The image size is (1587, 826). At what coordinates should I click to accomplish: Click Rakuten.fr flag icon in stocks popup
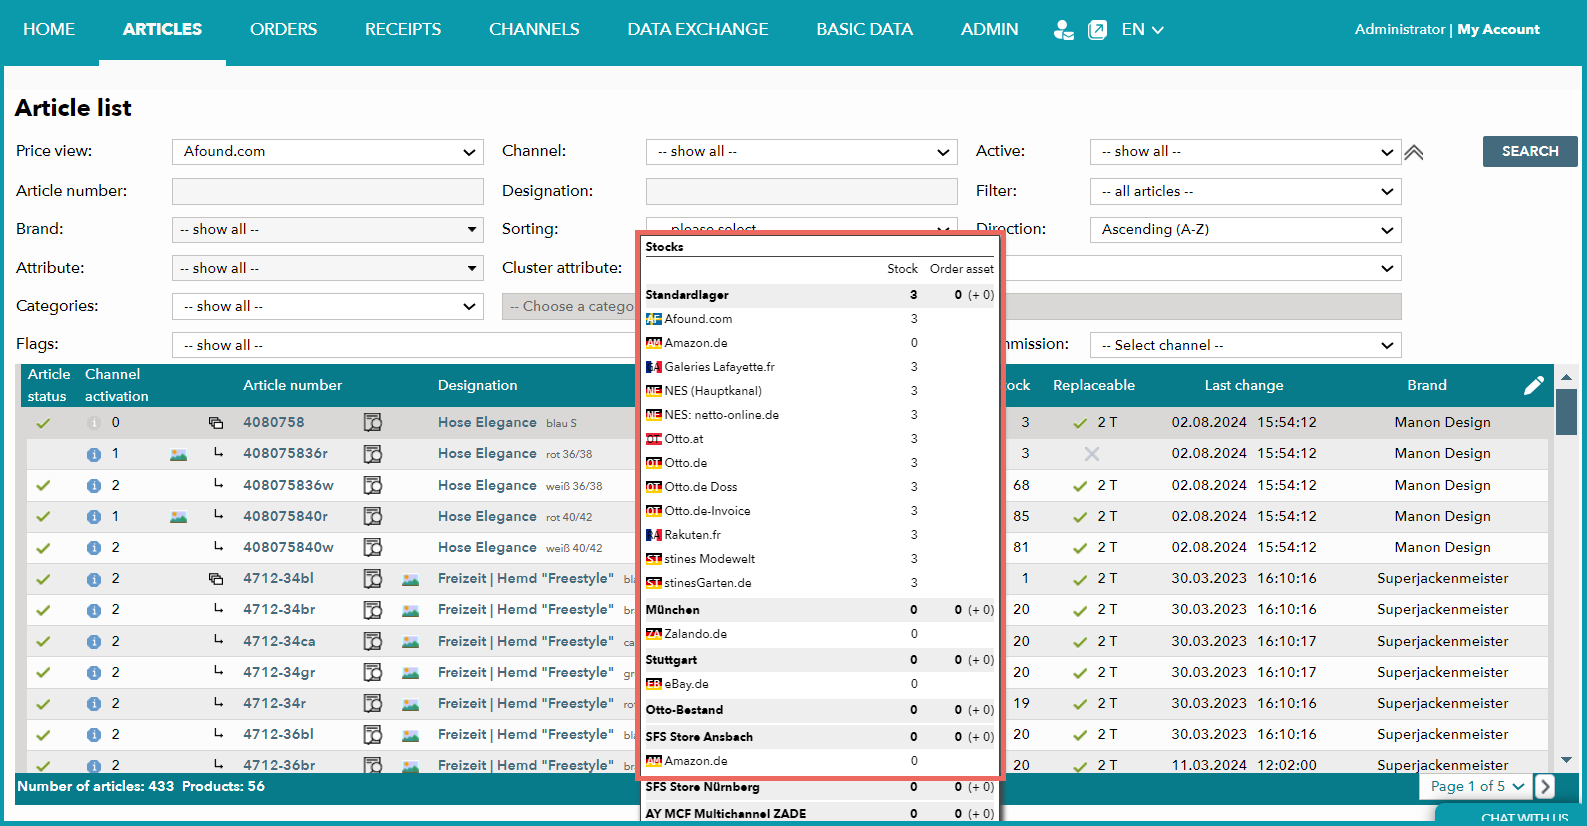coord(653,535)
